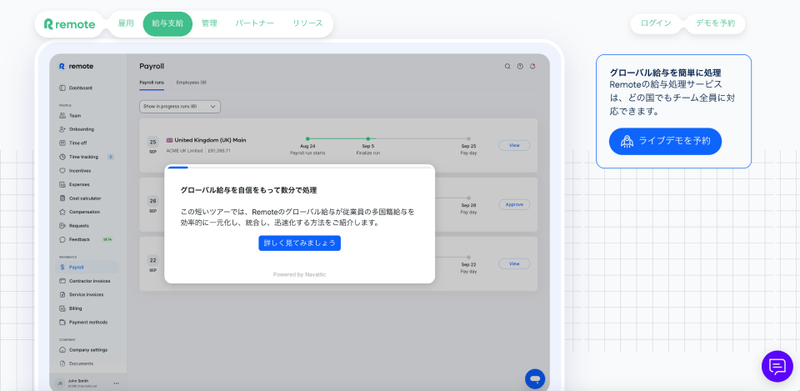Screen dimensions: 800x391
Task: Click the Approve button on Sep 26 run
Action: 514,205
